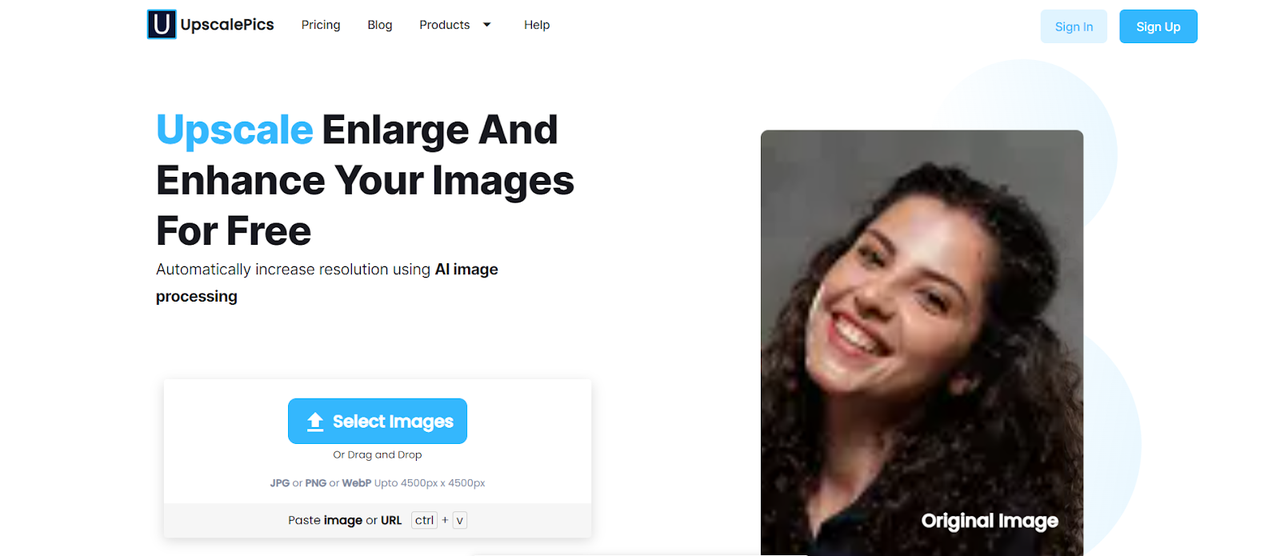Click the v key hint
This screenshot has height=556, width=1280.
[460, 520]
